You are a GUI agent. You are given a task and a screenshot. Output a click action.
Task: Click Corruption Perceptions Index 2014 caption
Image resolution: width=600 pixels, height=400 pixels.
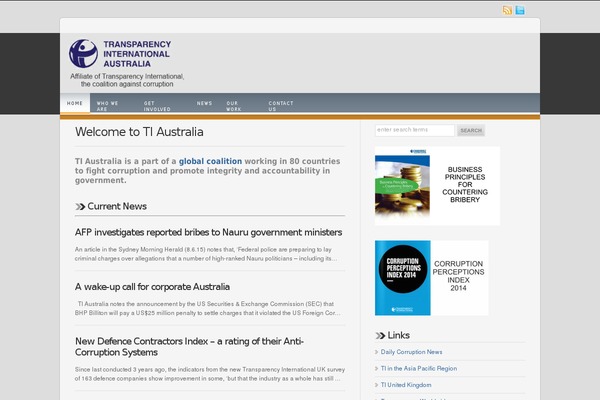pyautogui.click(x=458, y=276)
